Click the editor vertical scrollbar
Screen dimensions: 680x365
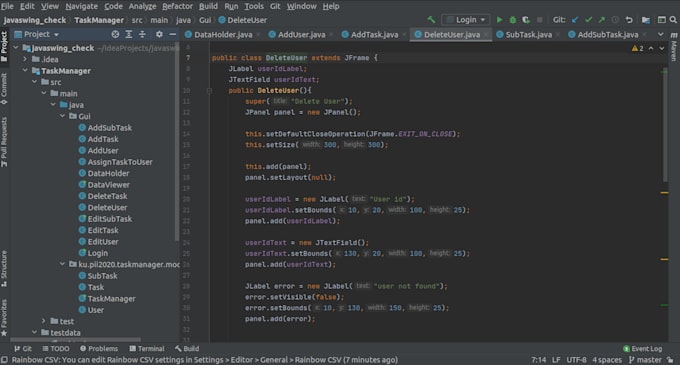click(665, 126)
